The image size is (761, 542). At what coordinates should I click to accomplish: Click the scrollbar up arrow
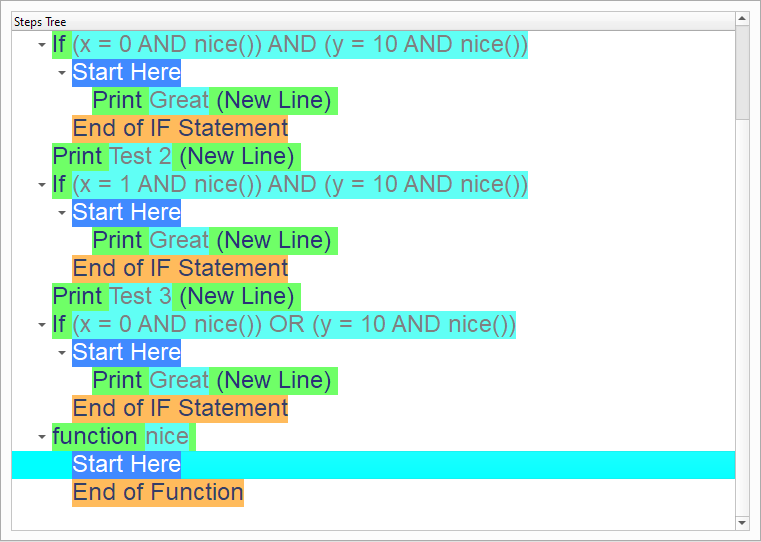tap(742, 19)
